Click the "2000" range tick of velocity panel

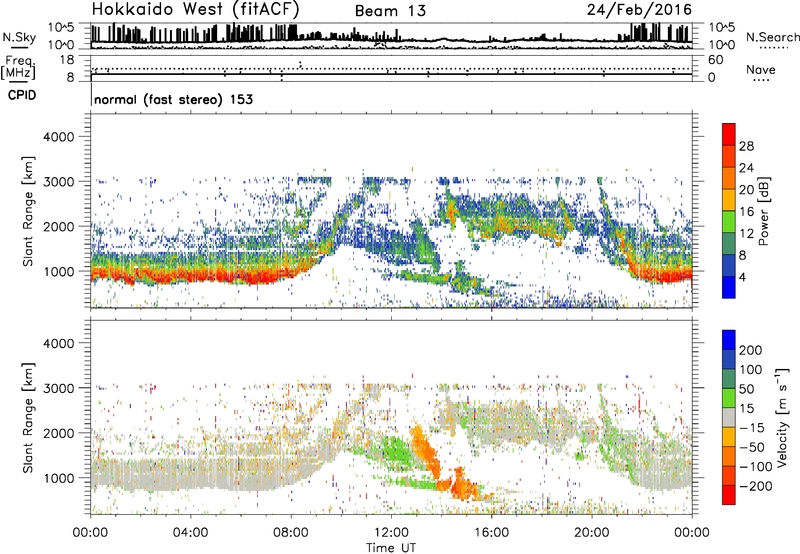coord(59,433)
